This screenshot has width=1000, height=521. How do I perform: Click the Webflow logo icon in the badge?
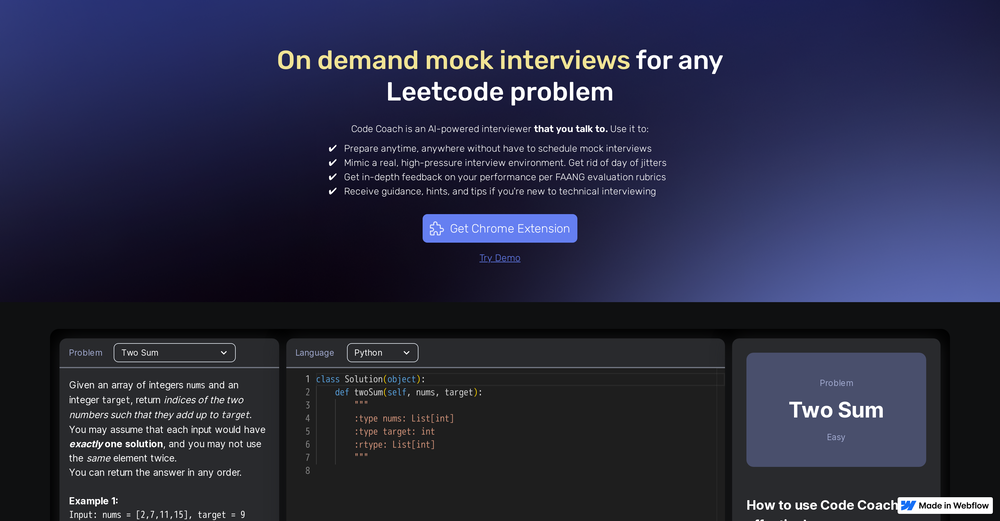point(908,506)
